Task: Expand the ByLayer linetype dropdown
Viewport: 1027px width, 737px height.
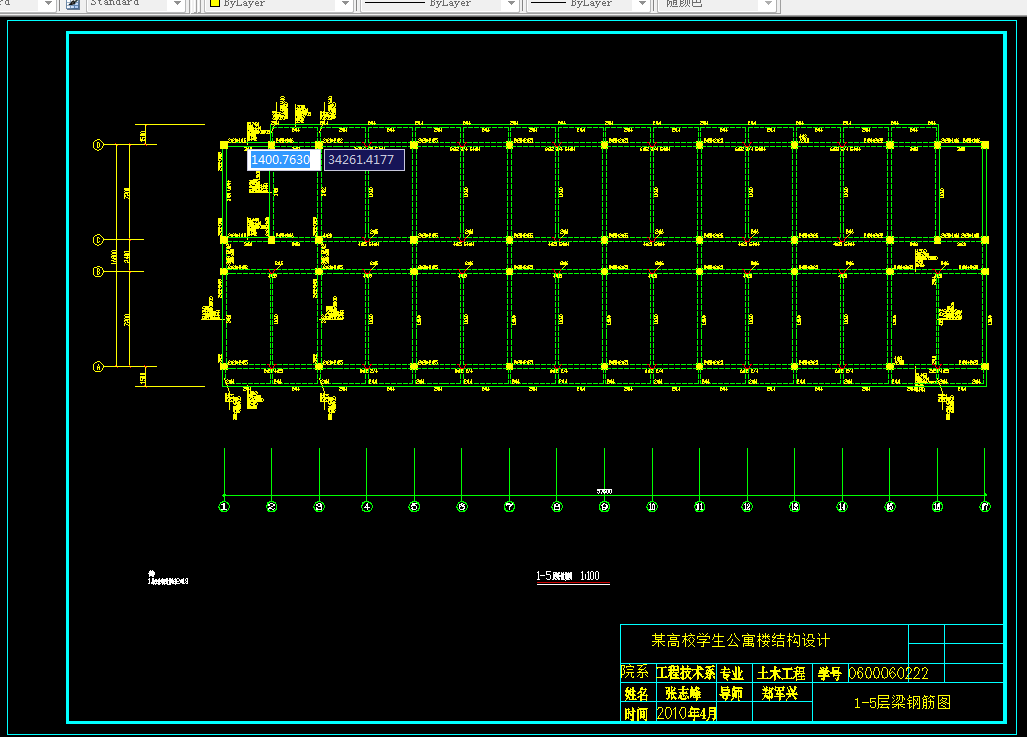Action: click(x=512, y=4)
